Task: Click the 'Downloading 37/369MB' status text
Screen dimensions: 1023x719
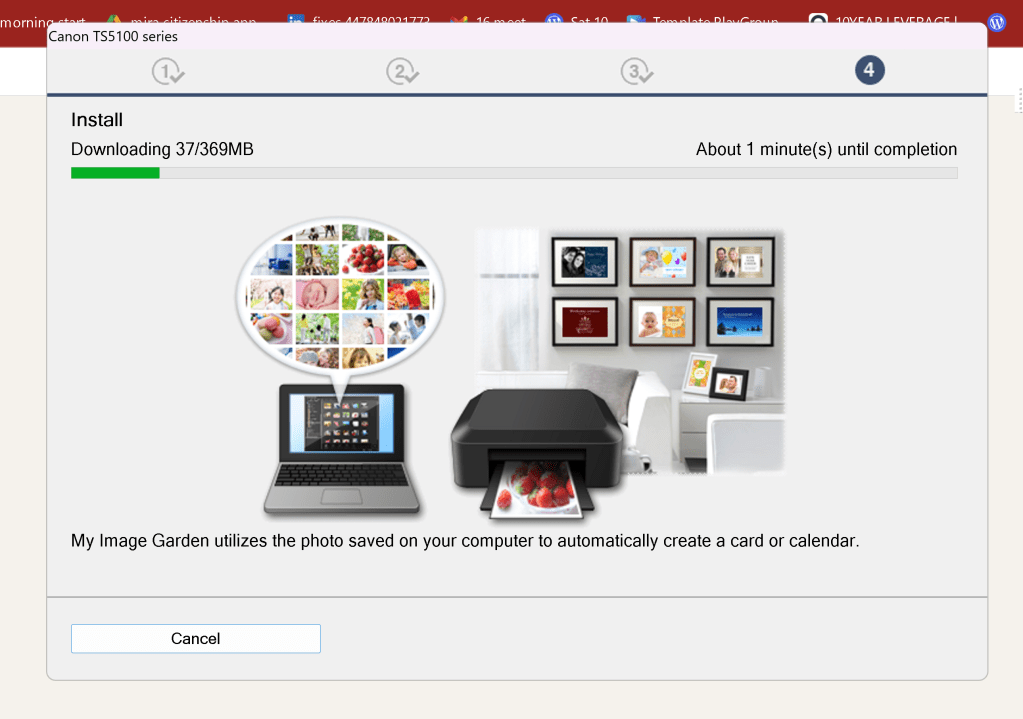Action: coord(162,149)
